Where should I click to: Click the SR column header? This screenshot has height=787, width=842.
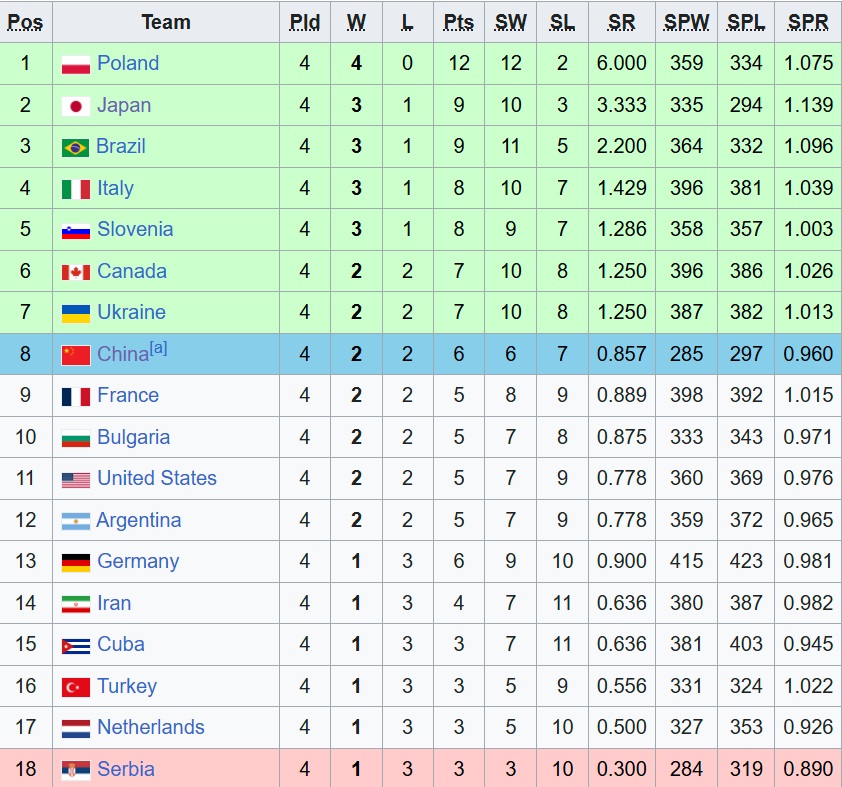pyautogui.click(x=621, y=23)
